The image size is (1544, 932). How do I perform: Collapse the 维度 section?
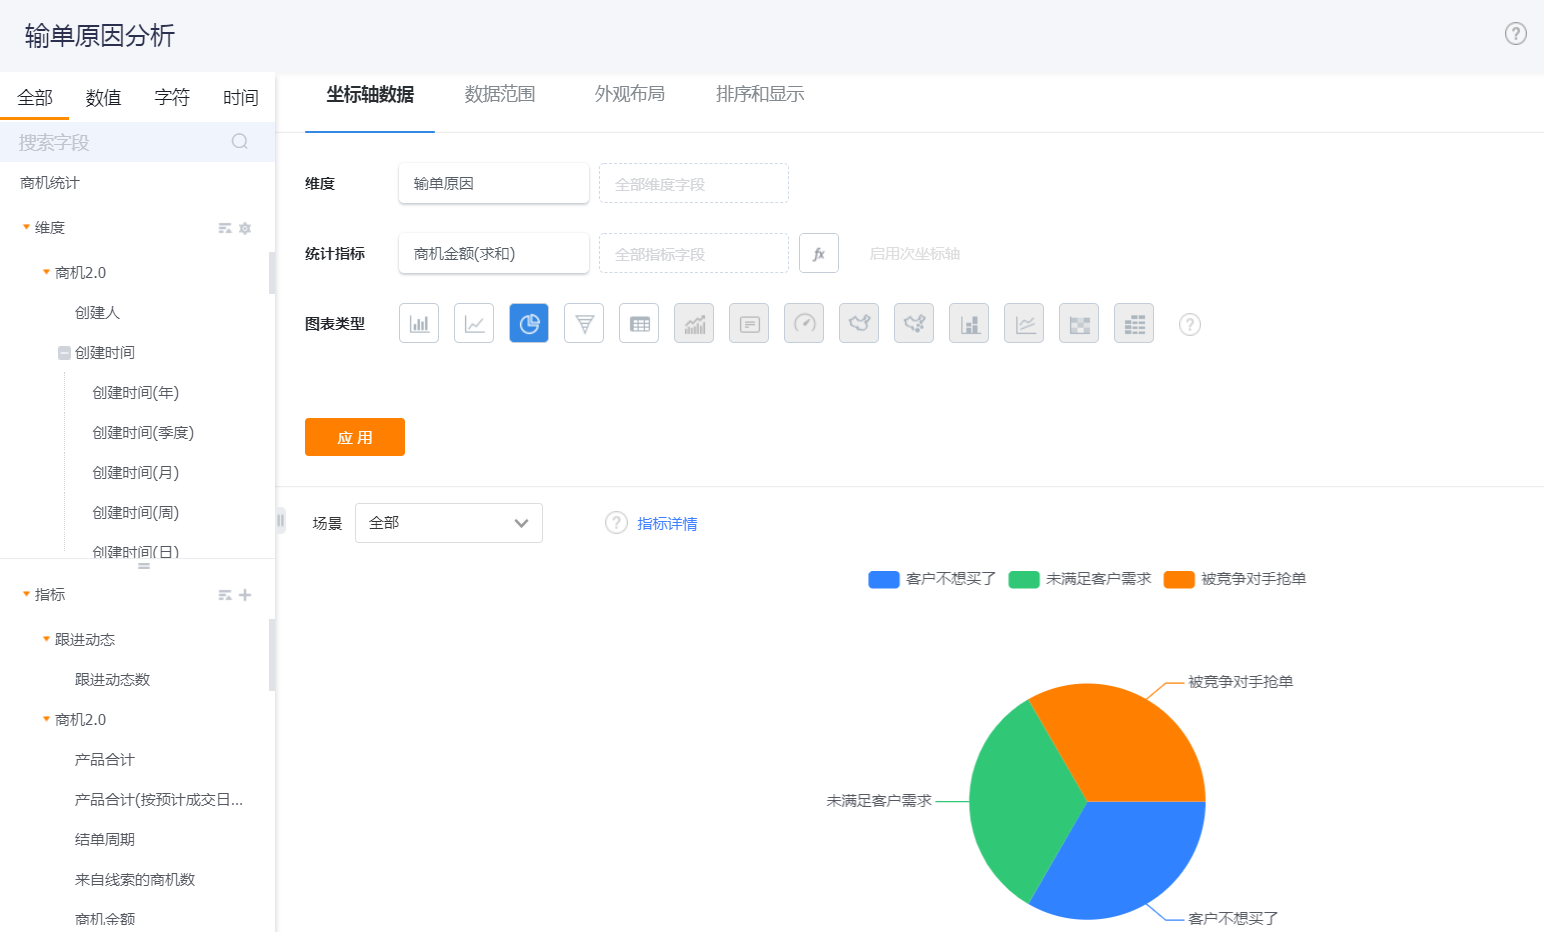(x=26, y=228)
